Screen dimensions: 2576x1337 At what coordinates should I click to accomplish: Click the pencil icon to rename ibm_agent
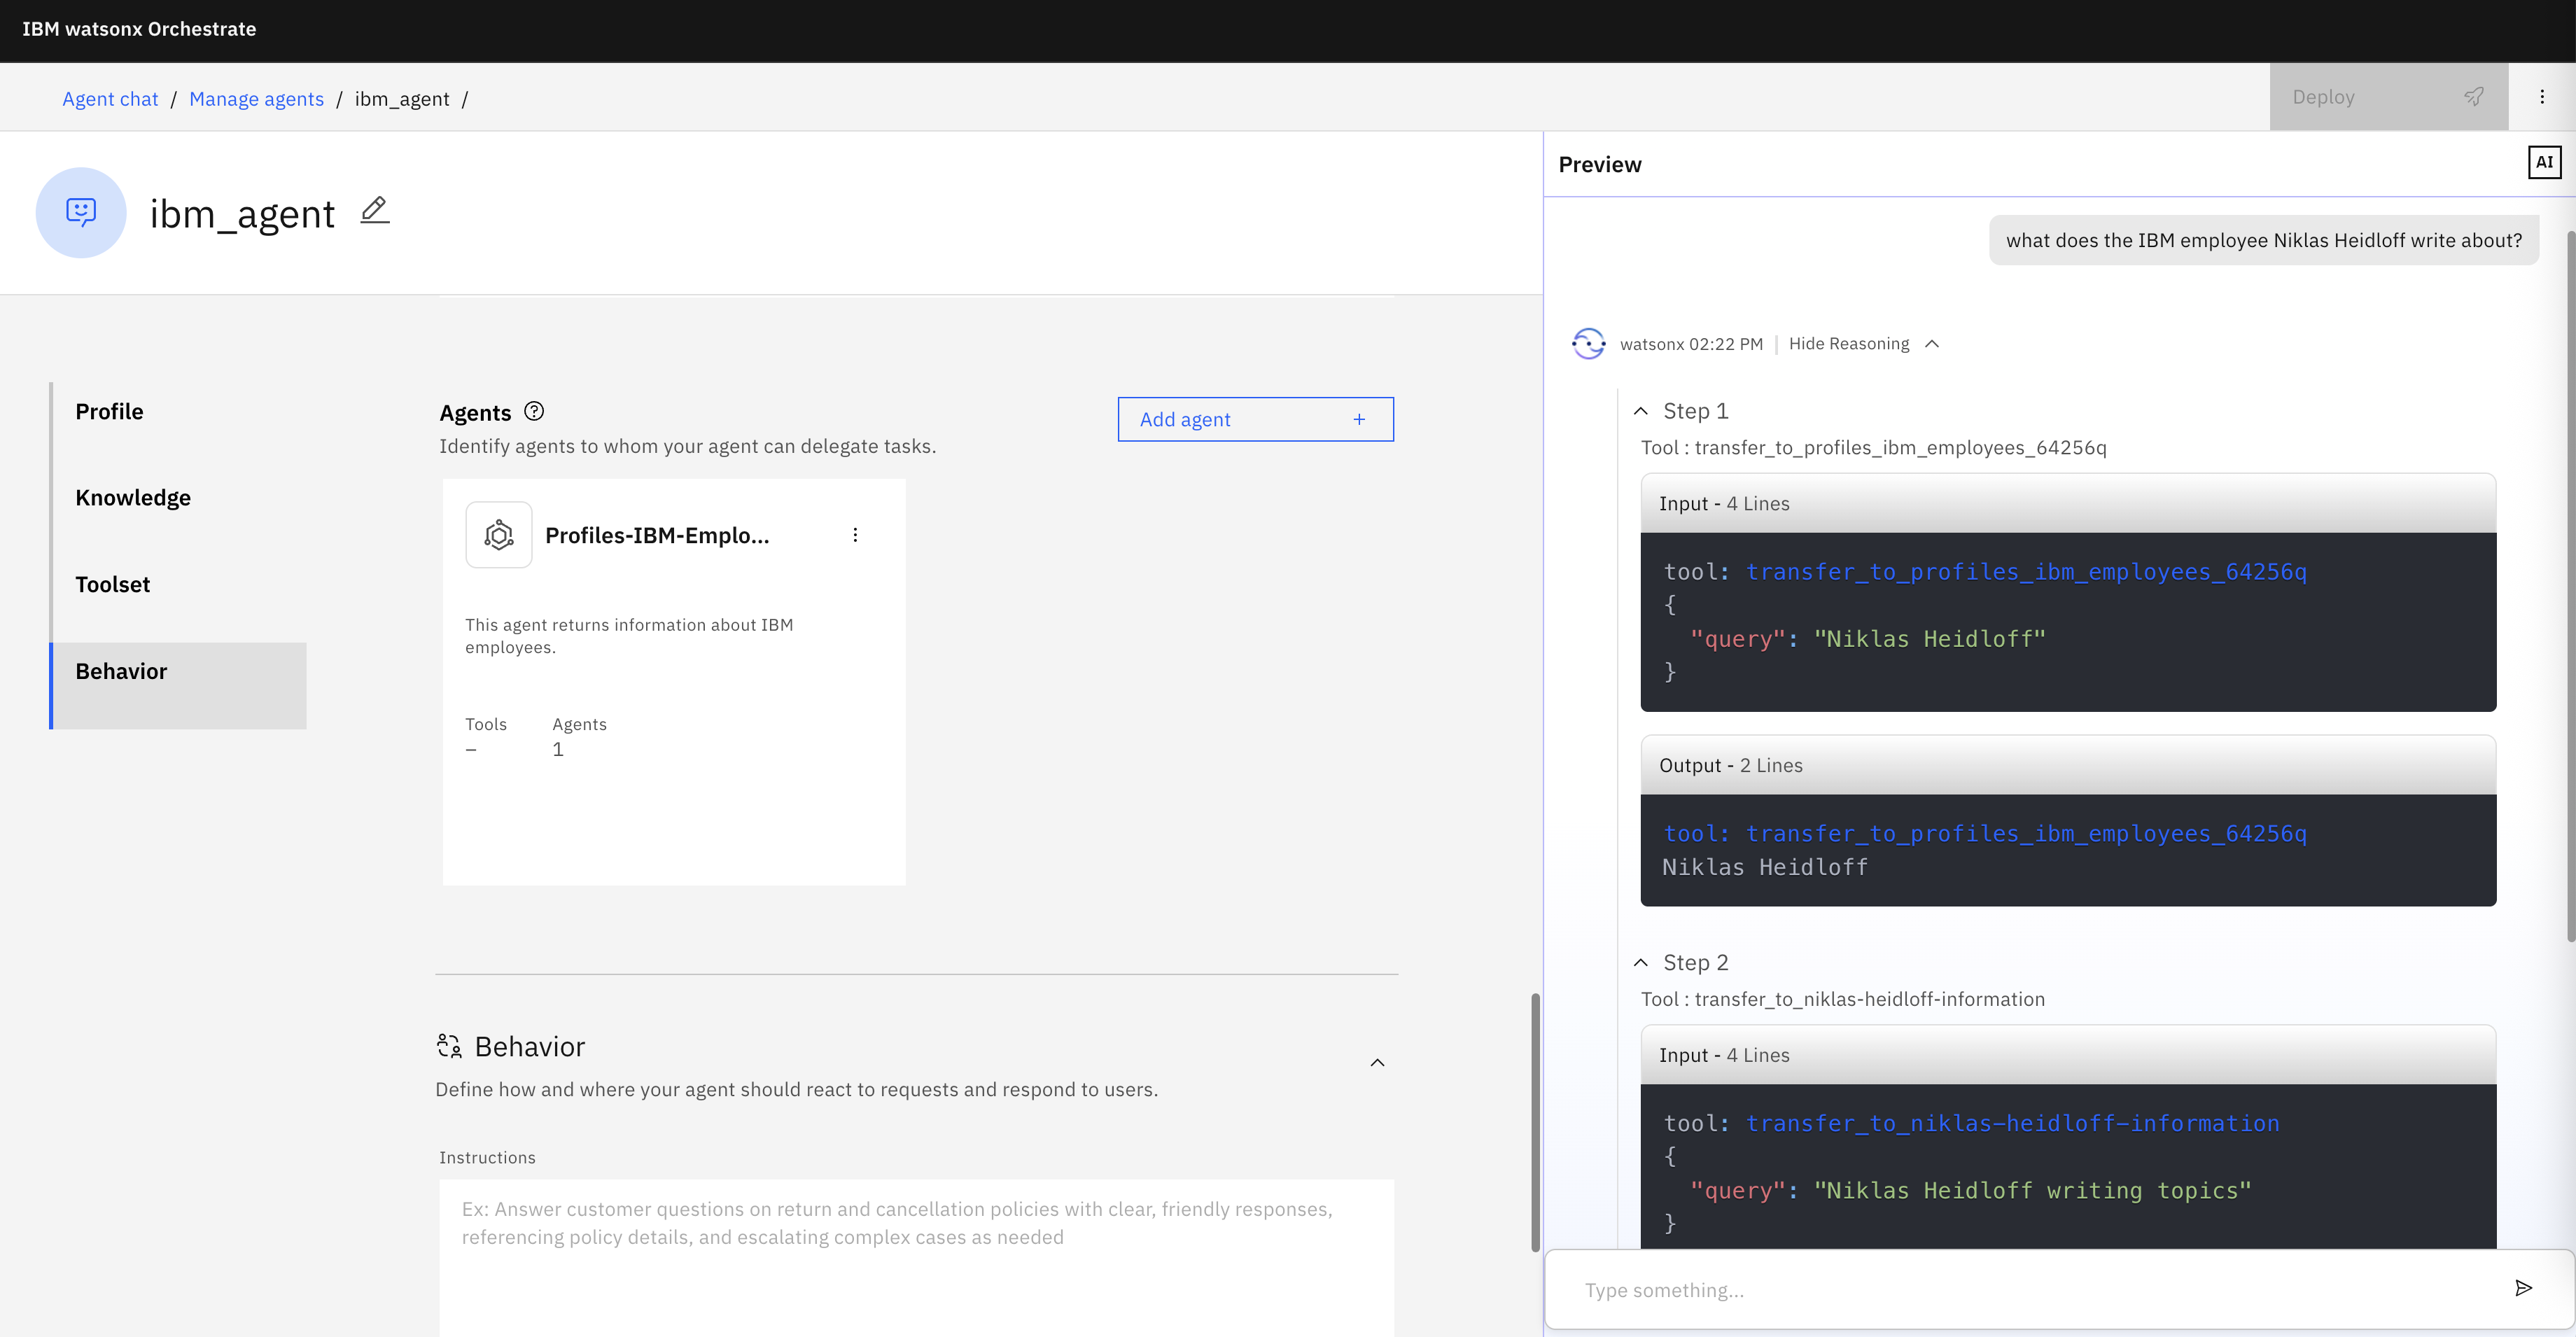coord(374,211)
